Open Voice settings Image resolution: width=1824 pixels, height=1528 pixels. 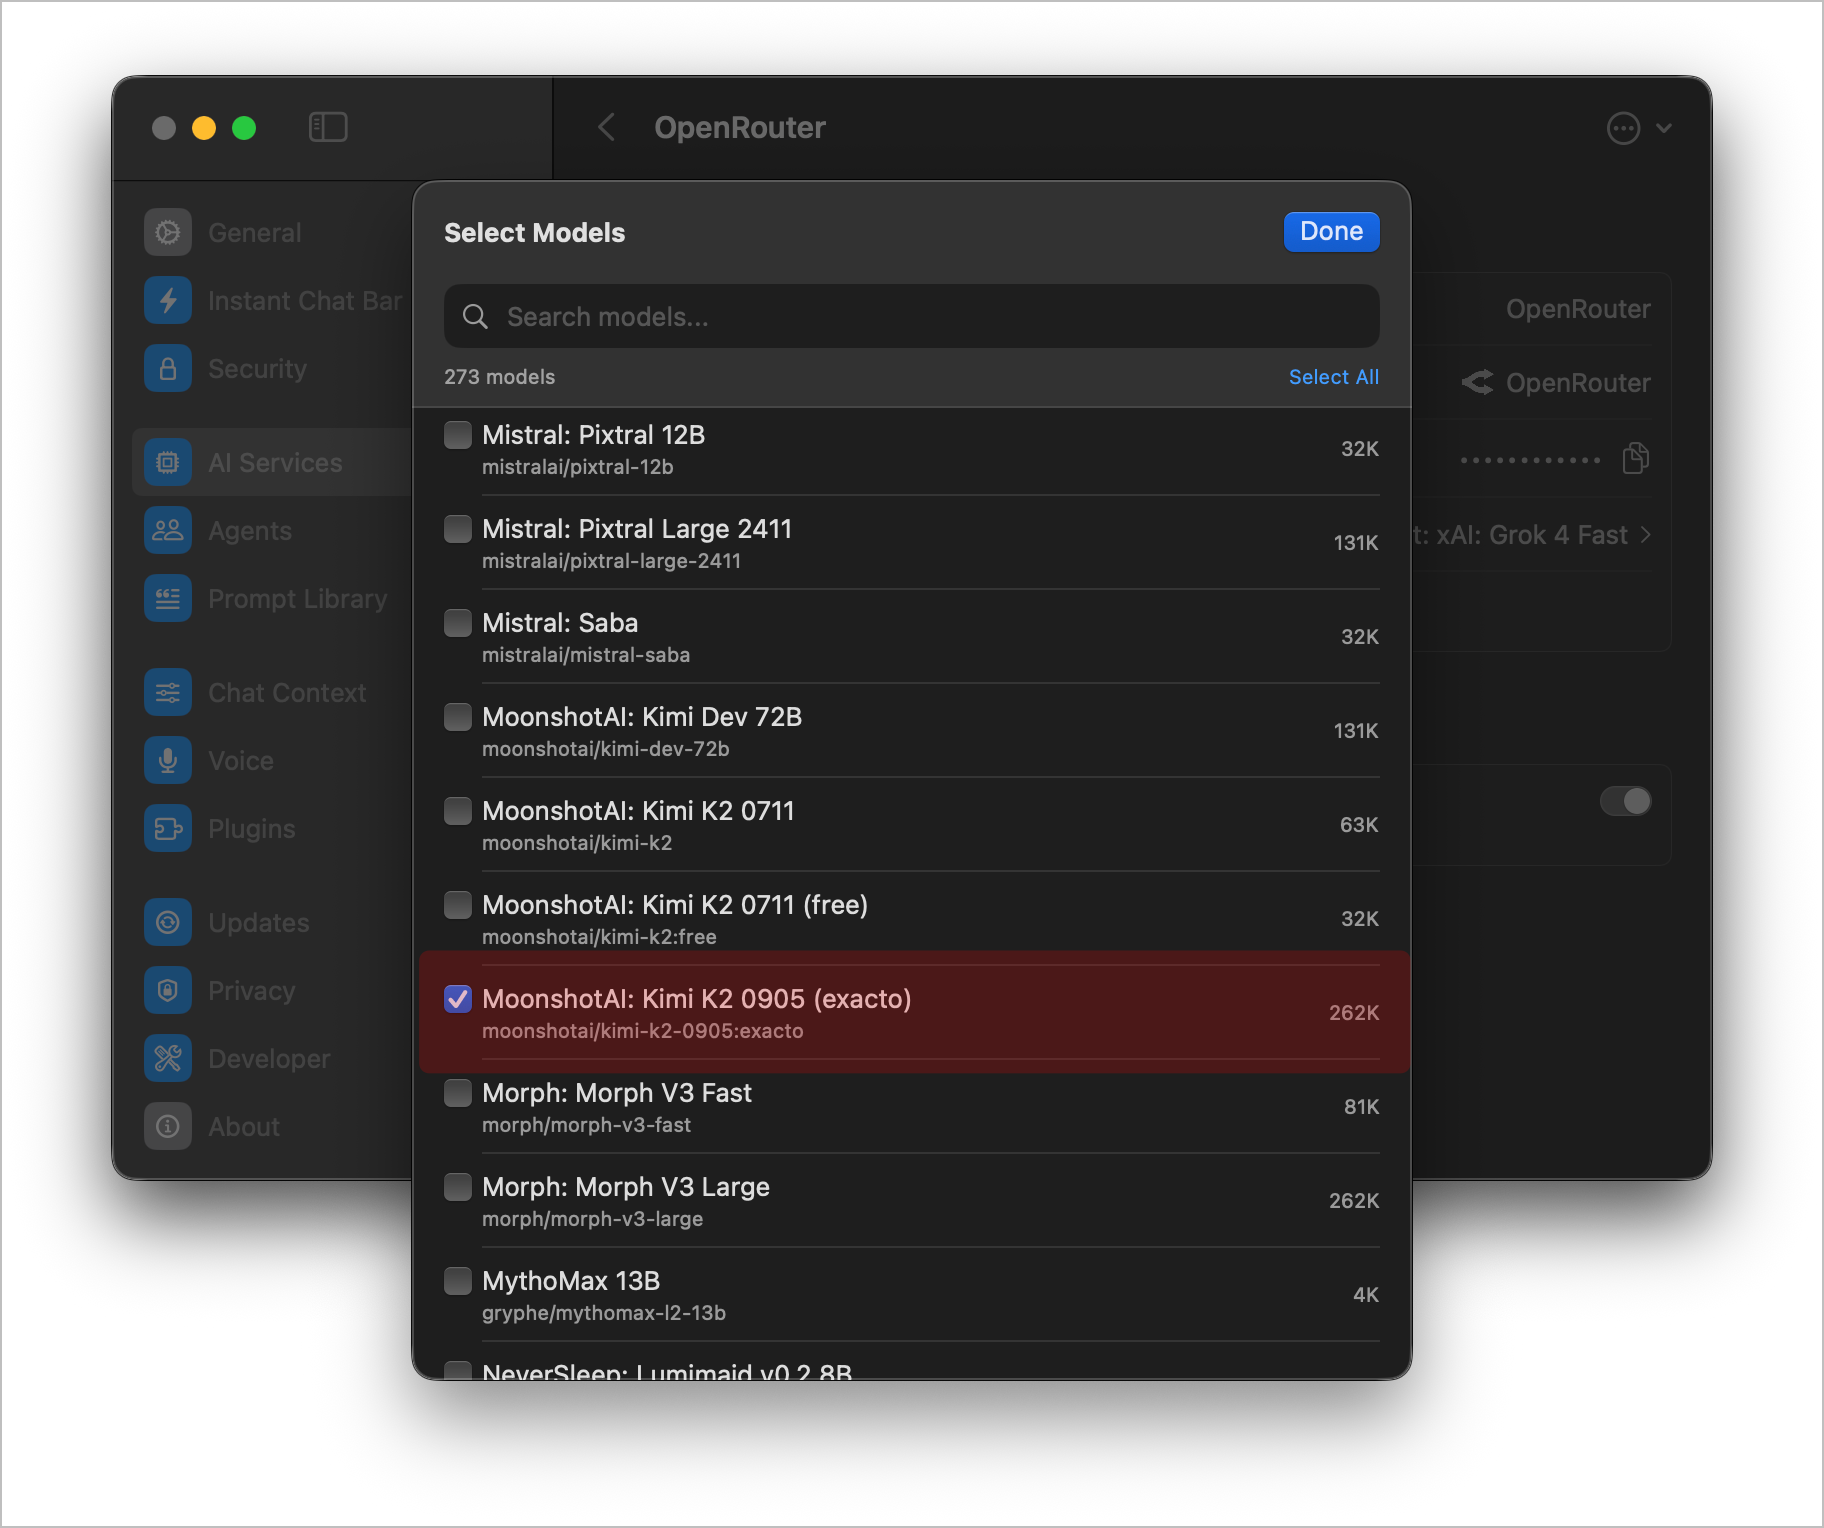pos(241,761)
